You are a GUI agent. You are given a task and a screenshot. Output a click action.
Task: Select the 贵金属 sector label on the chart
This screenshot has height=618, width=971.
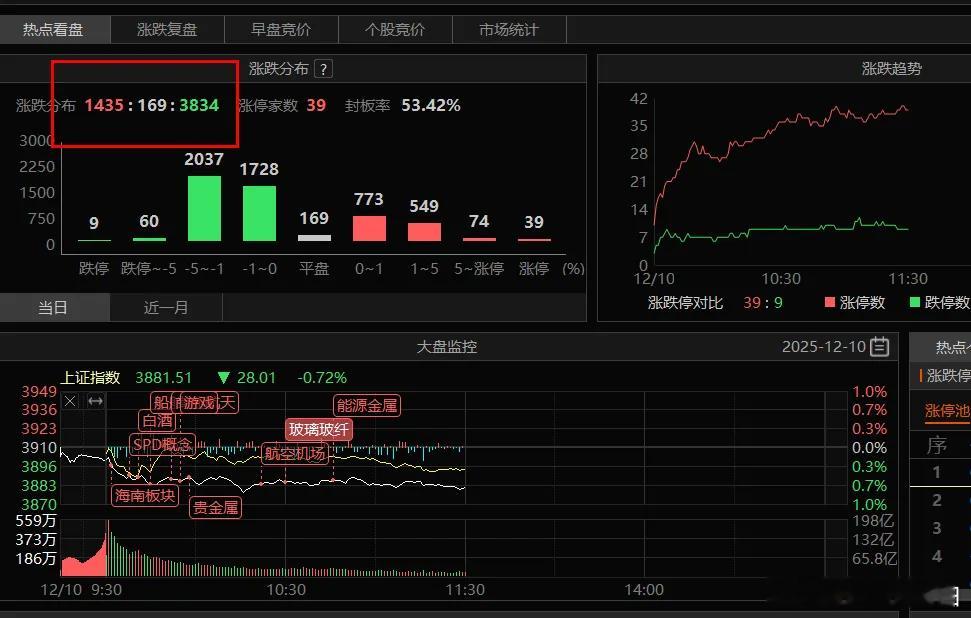click(x=214, y=507)
